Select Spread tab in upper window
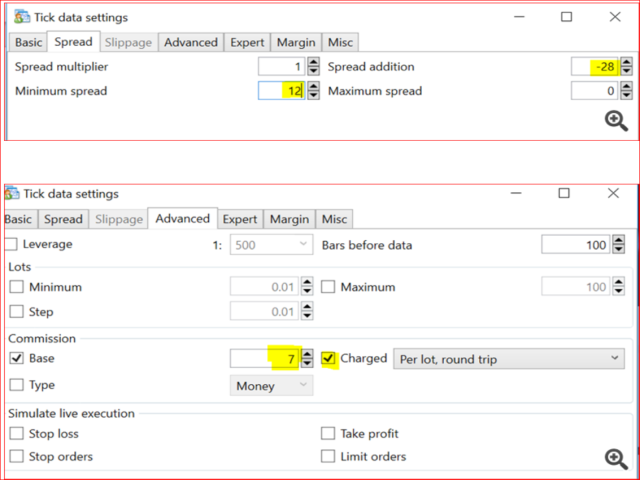Viewport: 640px width, 480px height. (x=73, y=42)
